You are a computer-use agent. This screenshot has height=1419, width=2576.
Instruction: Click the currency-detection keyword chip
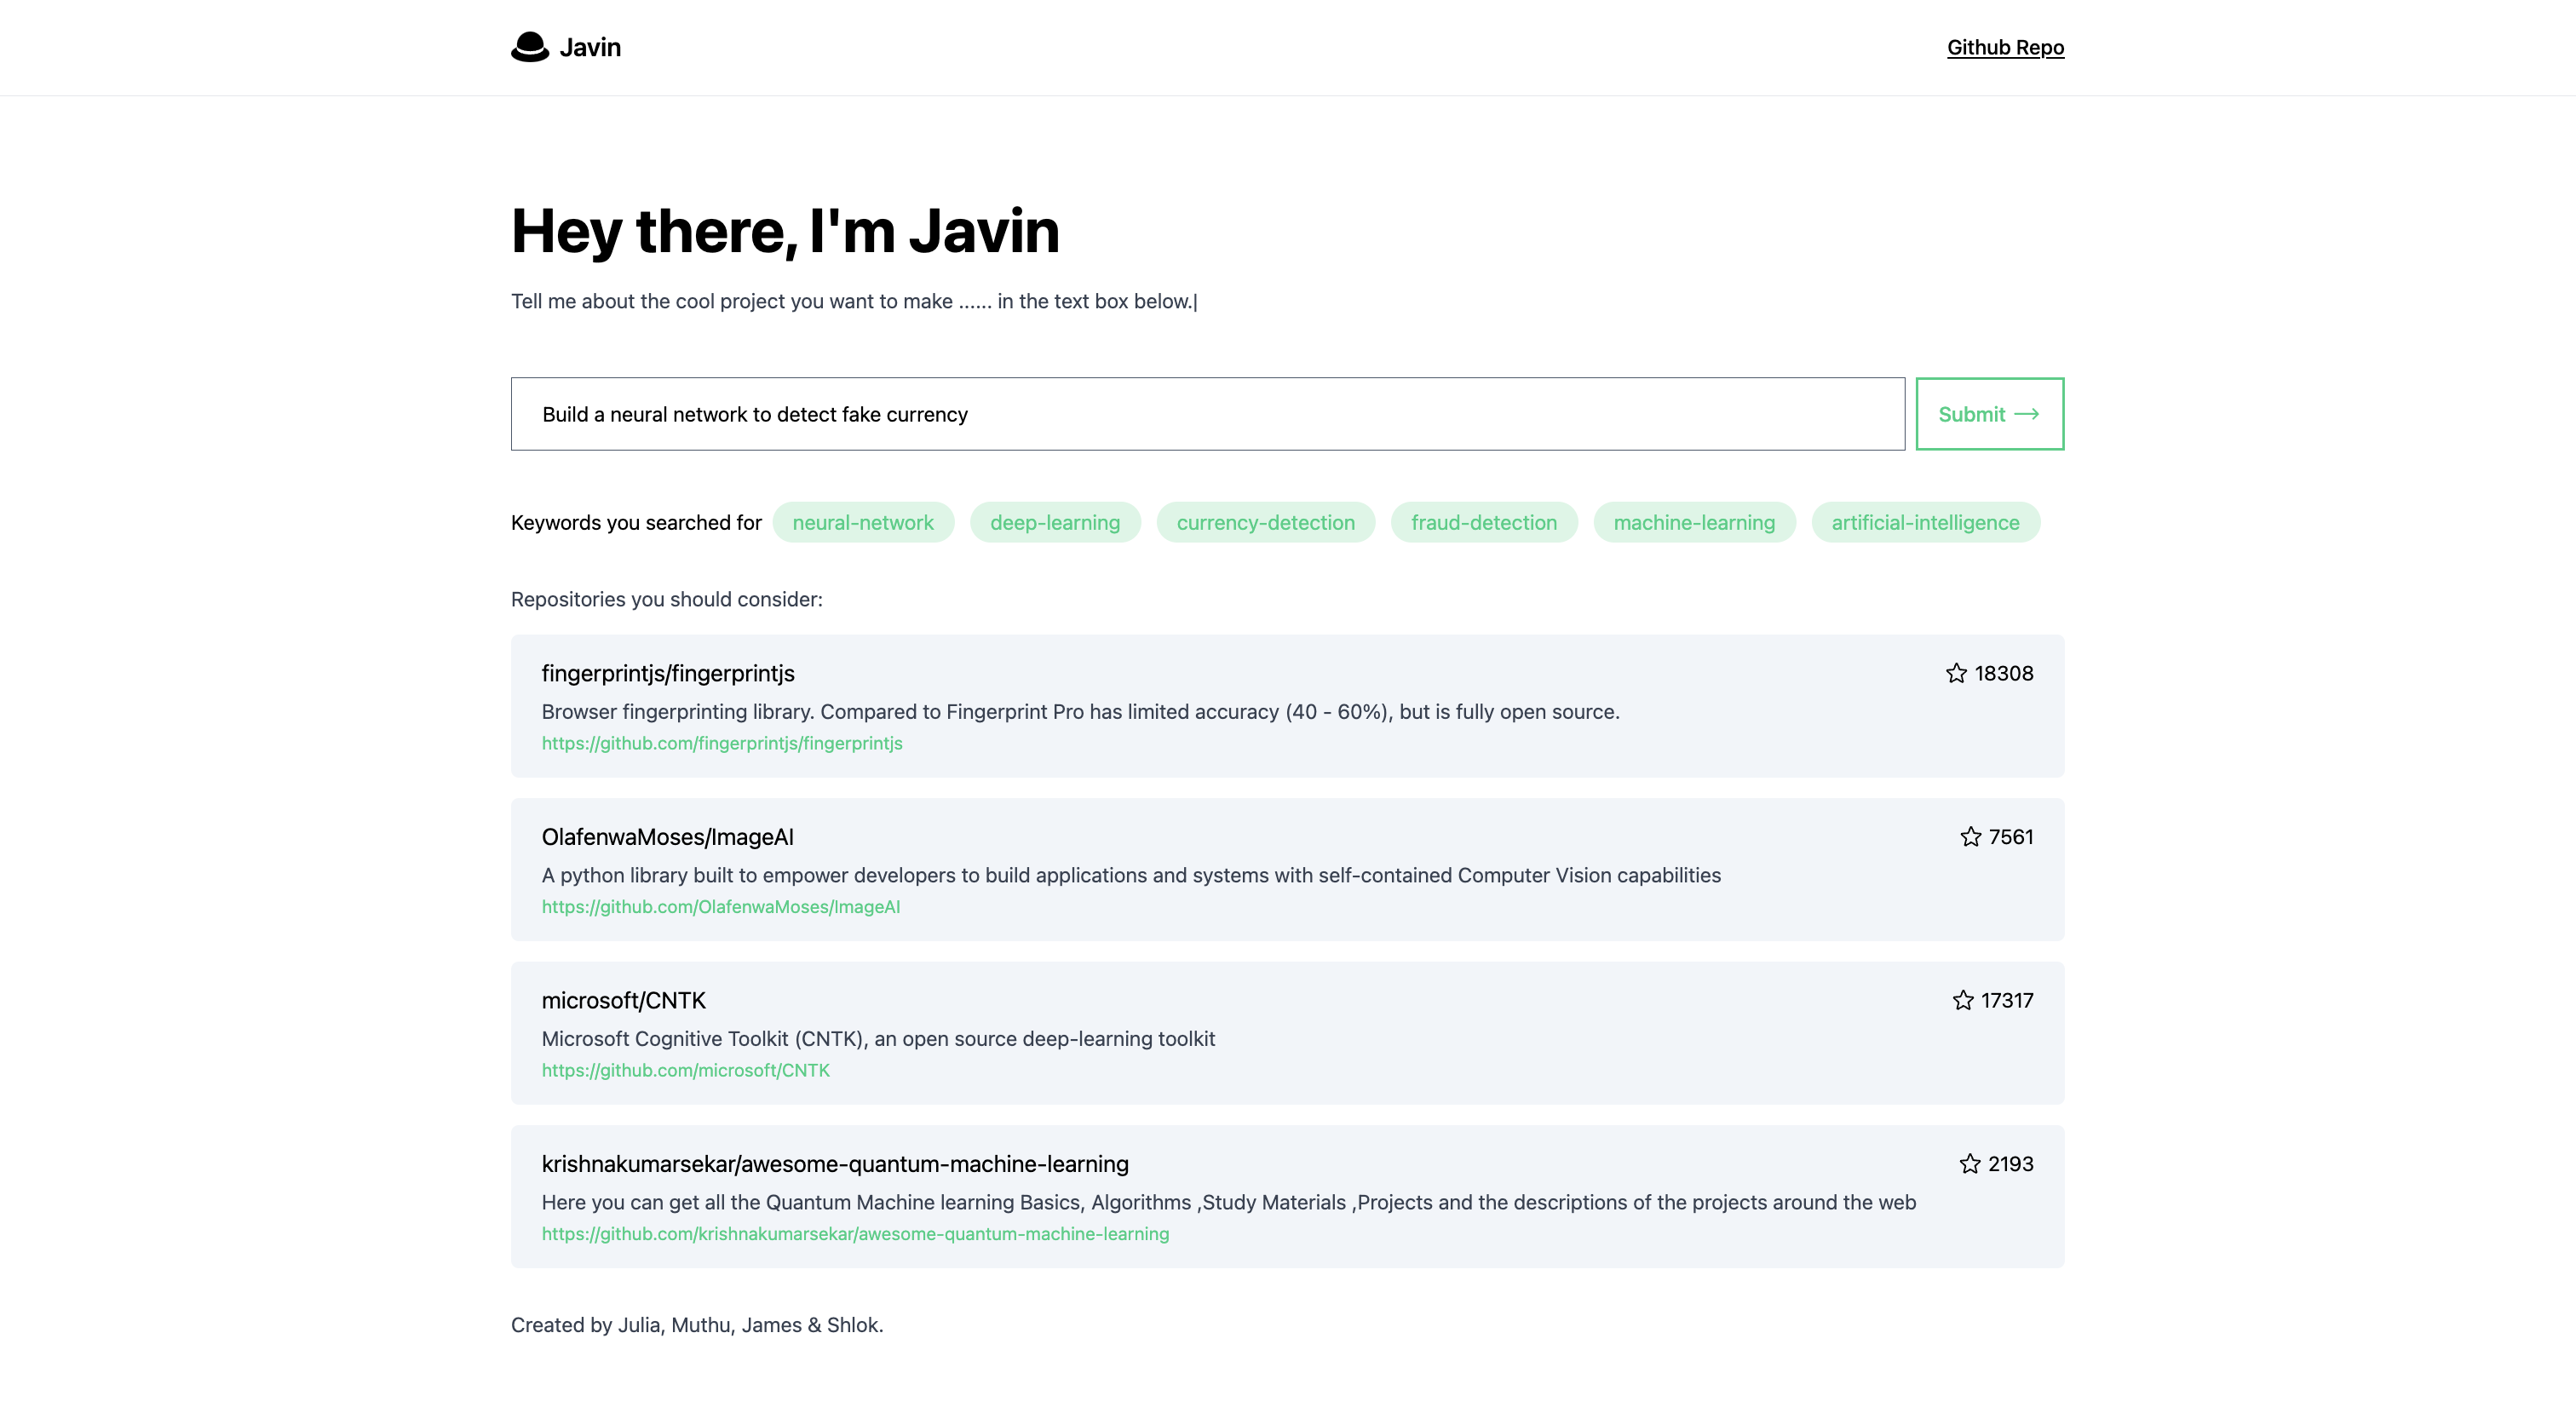tap(1265, 523)
